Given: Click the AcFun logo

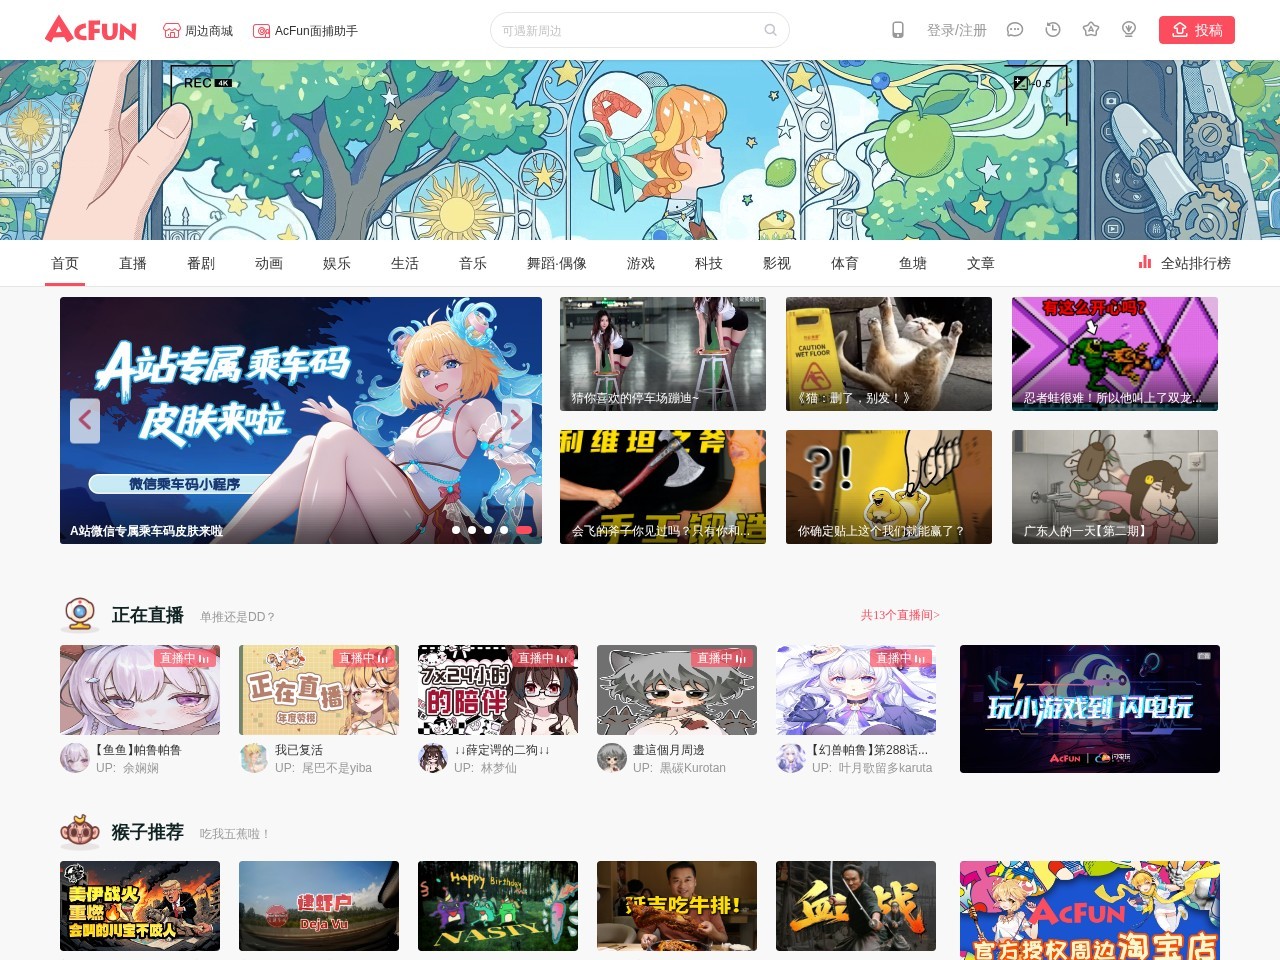Looking at the screenshot, I should [x=91, y=29].
